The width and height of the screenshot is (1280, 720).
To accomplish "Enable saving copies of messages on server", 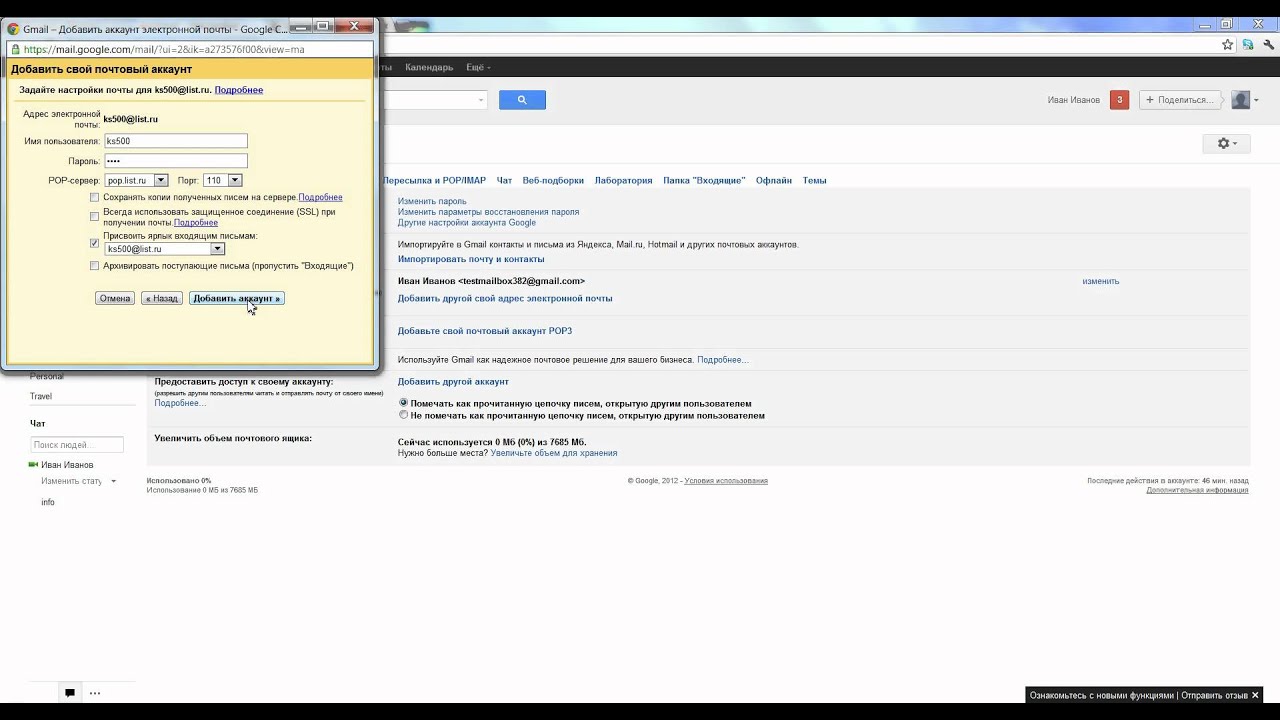I will click(95, 197).
